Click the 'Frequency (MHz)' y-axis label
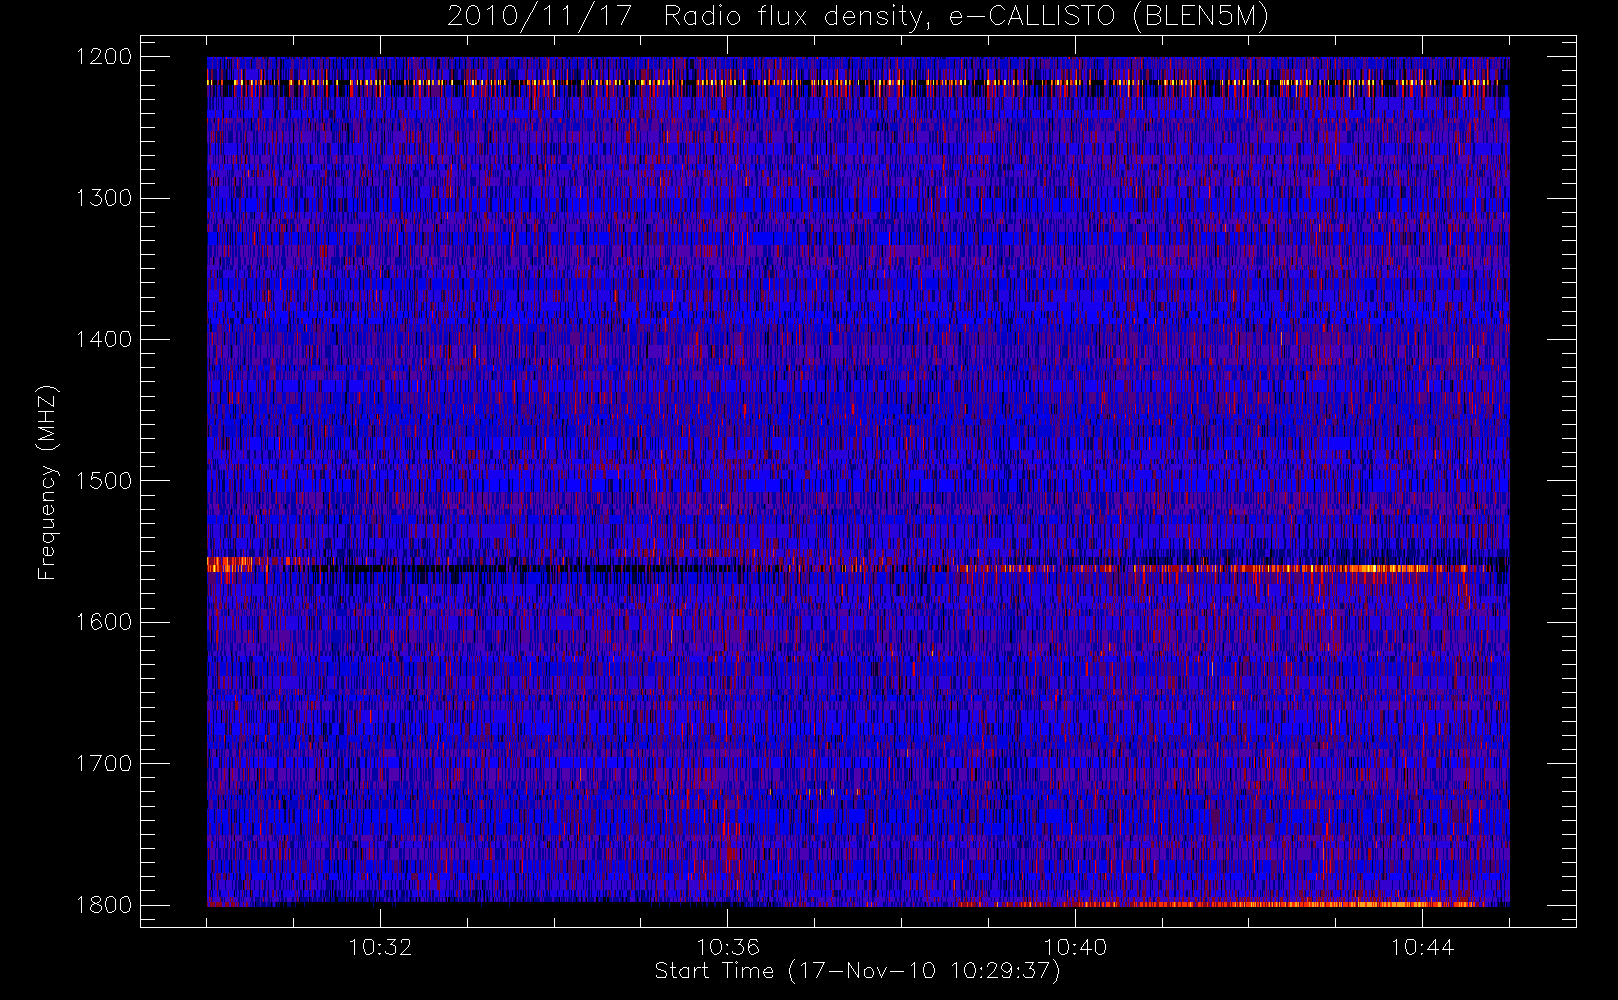 coord(47,482)
